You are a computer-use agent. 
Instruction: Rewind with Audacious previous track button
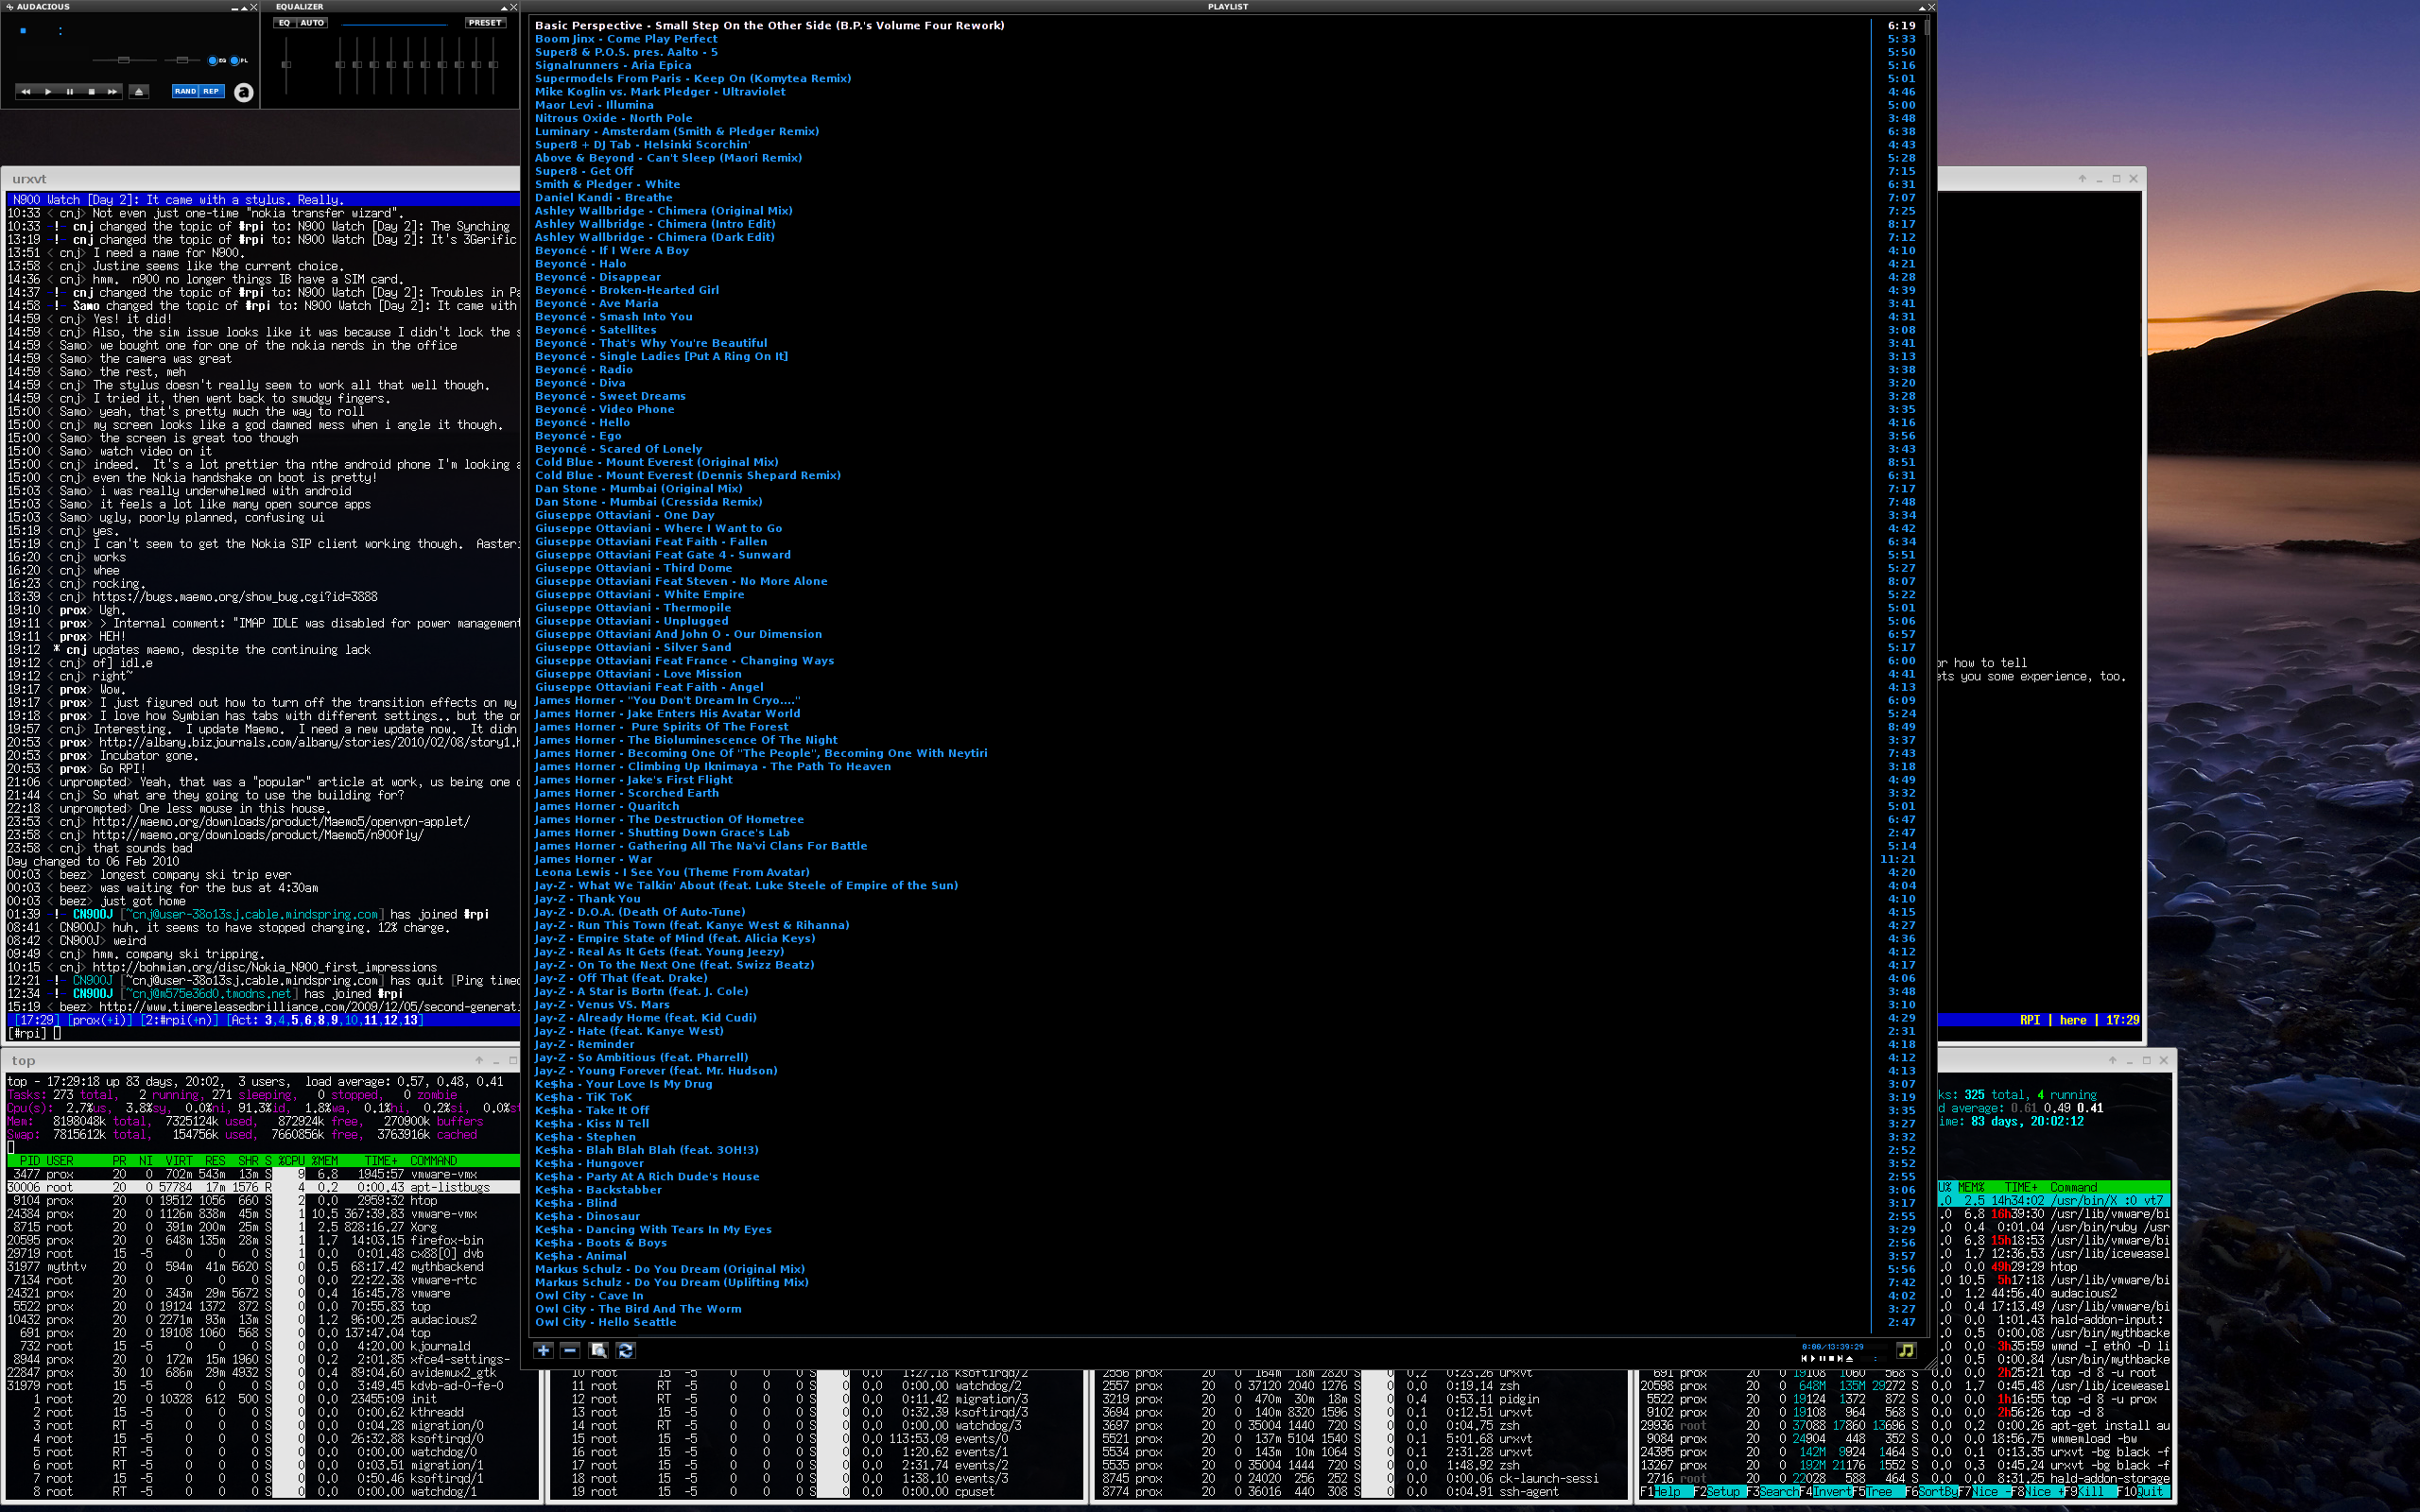[x=26, y=91]
